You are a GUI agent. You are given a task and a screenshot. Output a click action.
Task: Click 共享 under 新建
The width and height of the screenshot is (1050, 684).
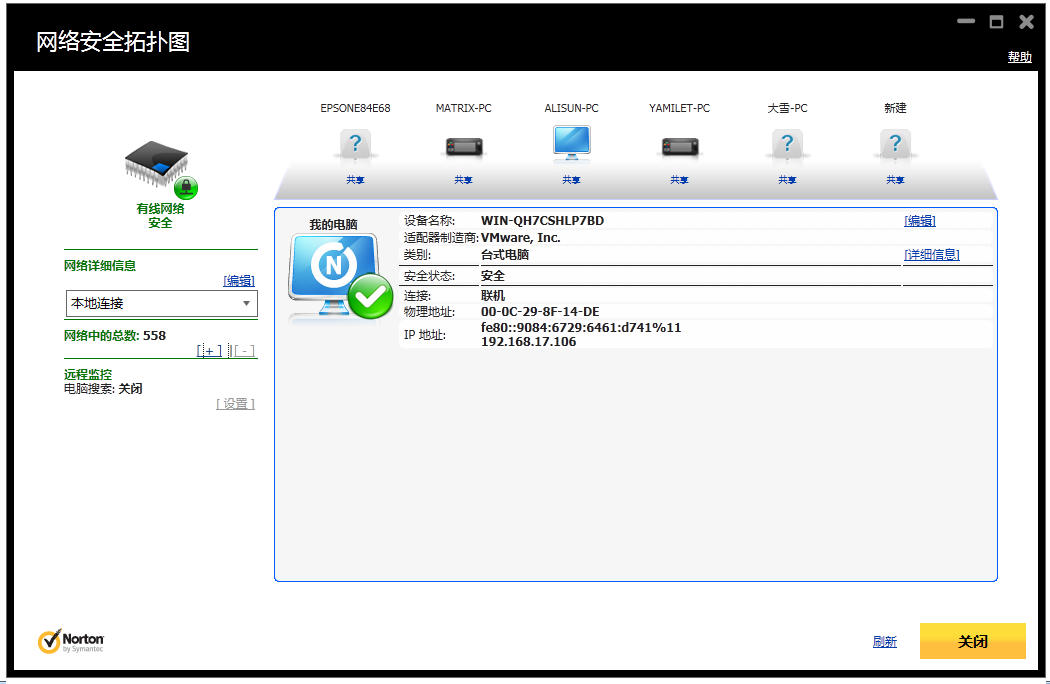(895, 180)
